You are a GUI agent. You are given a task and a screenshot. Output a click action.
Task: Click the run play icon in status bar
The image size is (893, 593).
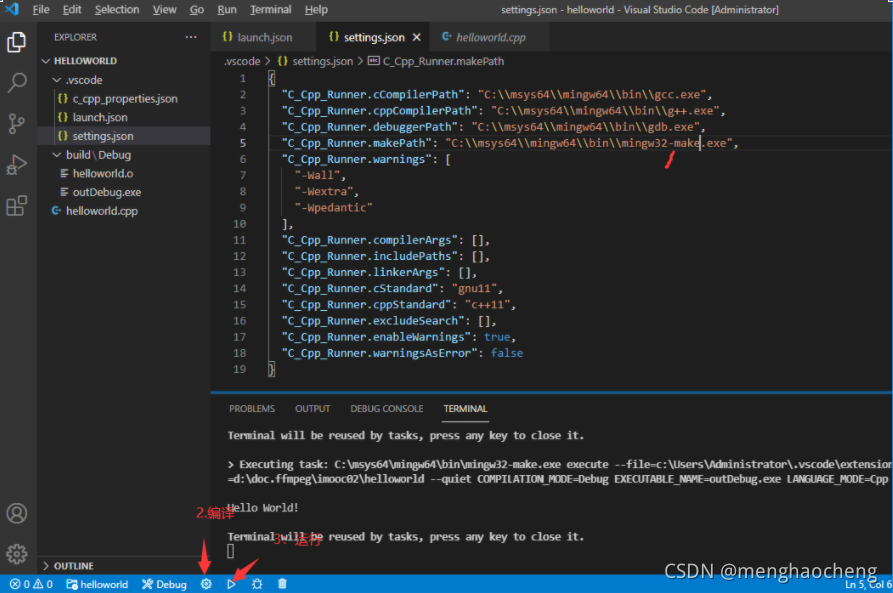(x=231, y=584)
